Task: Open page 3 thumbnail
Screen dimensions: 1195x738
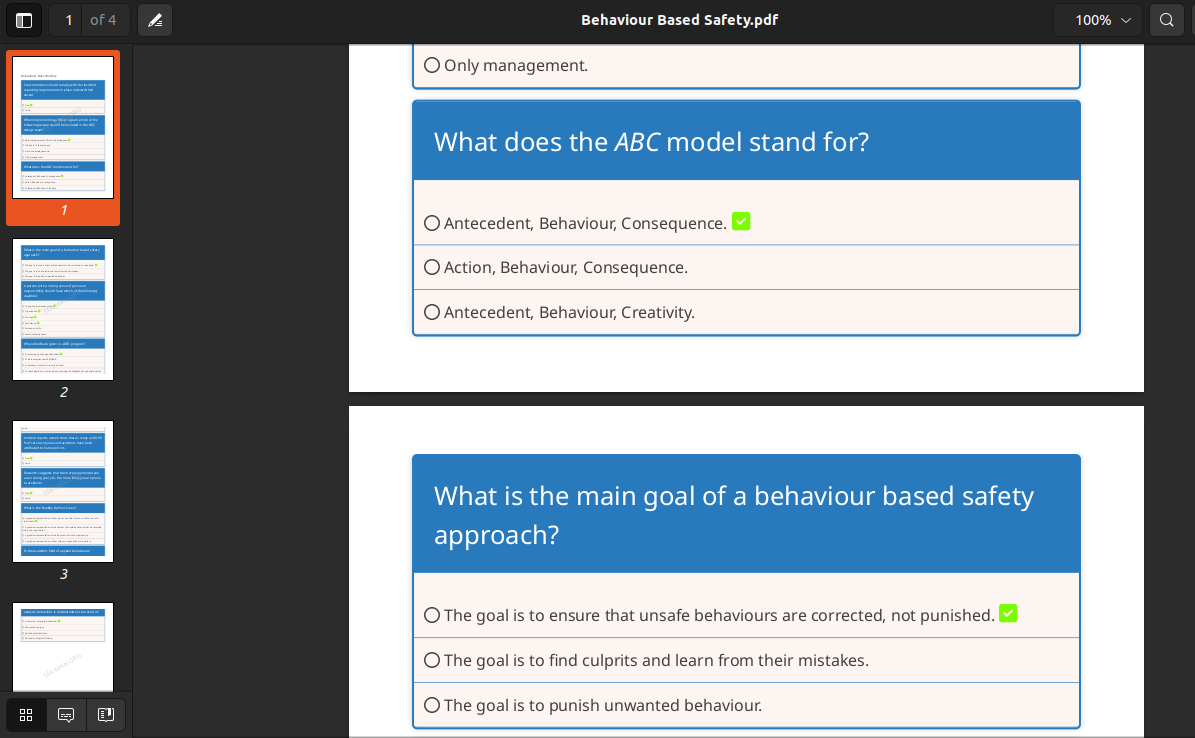Action: coord(63,492)
